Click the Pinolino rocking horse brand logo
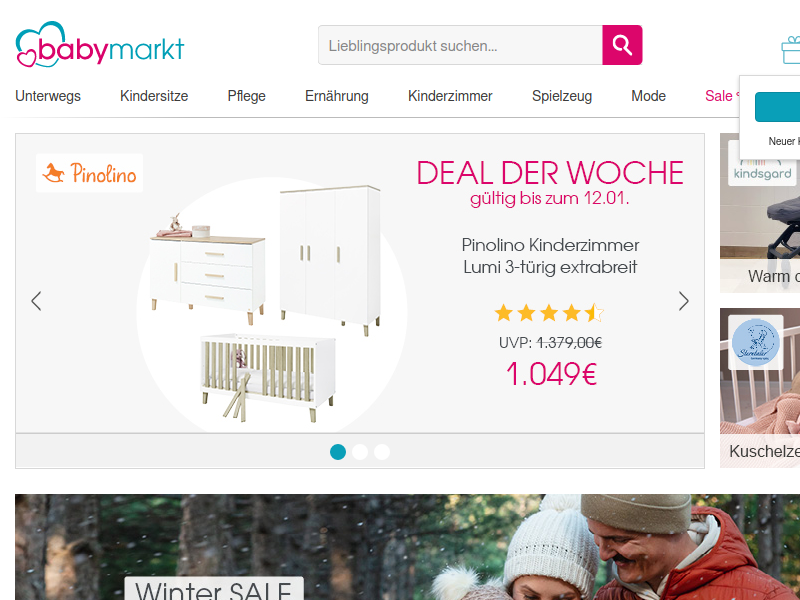800x600 pixels. pyautogui.click(x=89, y=173)
